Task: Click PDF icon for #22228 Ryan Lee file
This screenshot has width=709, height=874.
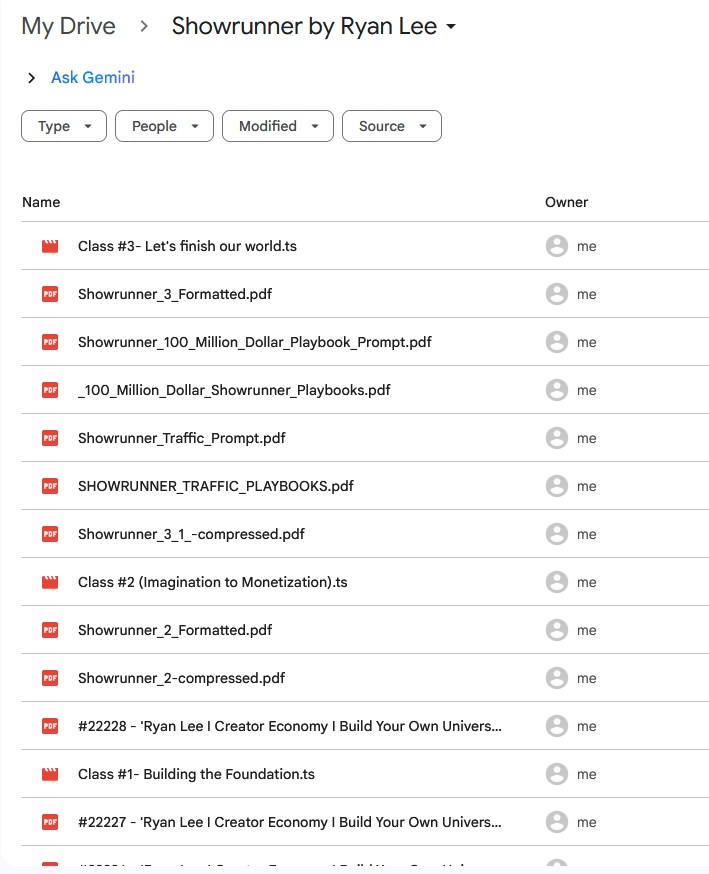Action: pos(50,726)
